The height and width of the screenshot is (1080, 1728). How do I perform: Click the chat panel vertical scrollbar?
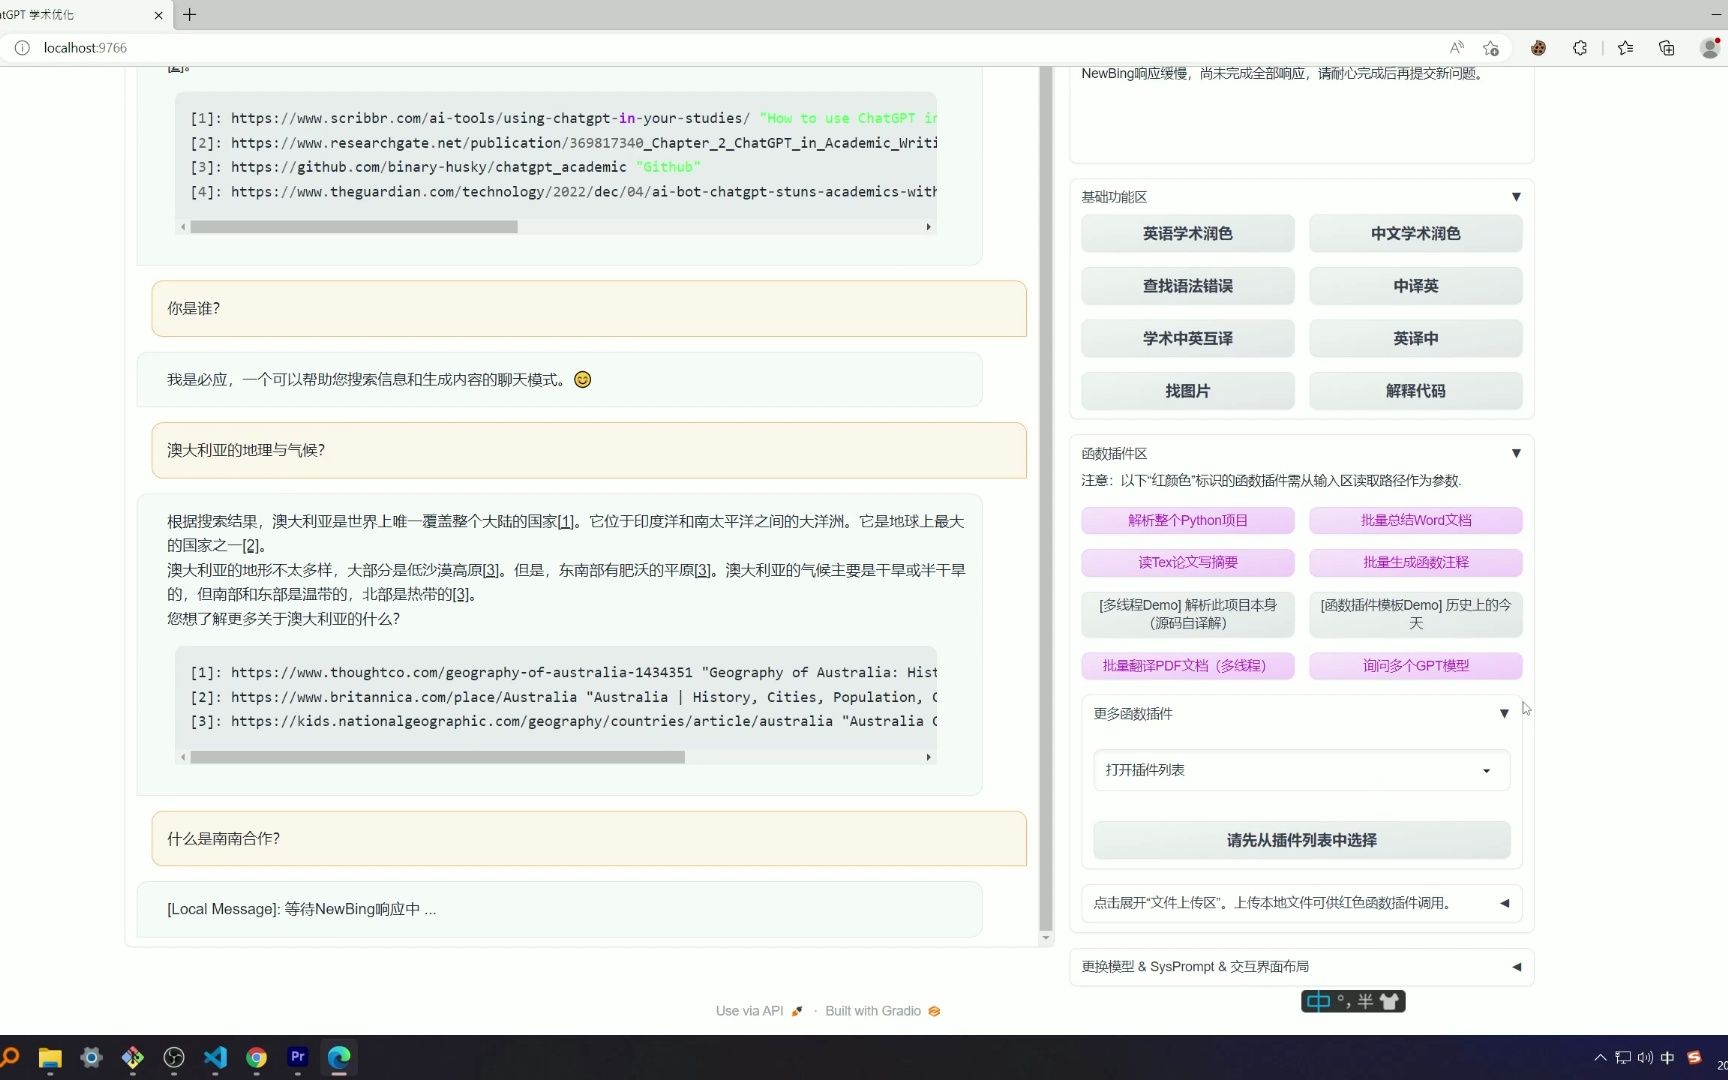click(x=1046, y=498)
